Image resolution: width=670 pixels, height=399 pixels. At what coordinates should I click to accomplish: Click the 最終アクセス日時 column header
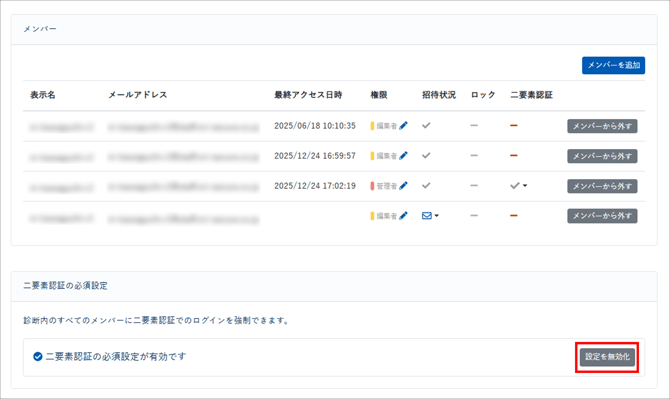pyautogui.click(x=308, y=95)
